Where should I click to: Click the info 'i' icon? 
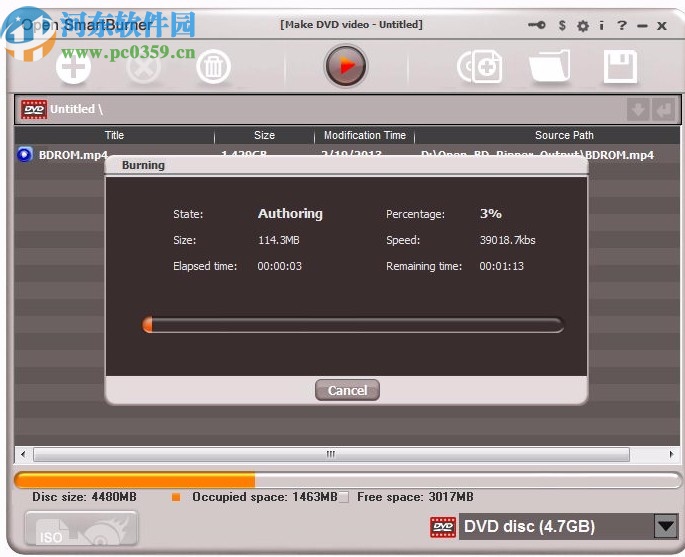[602, 25]
